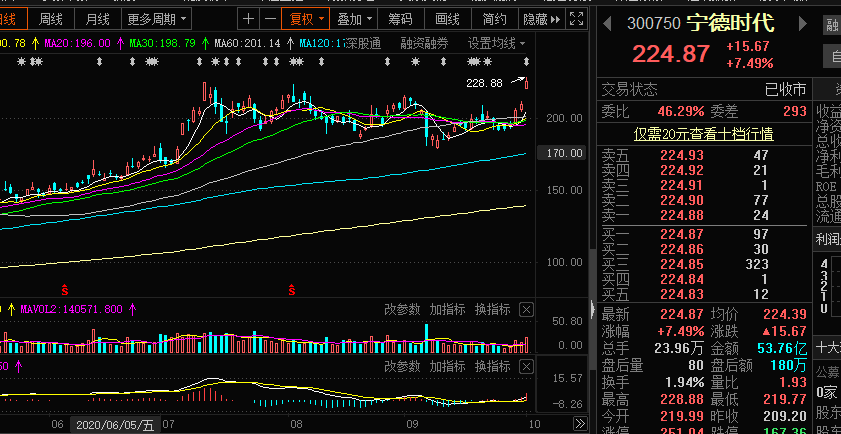
Task: Click the double-arrow icon after 隐藏
Action: (556, 19)
